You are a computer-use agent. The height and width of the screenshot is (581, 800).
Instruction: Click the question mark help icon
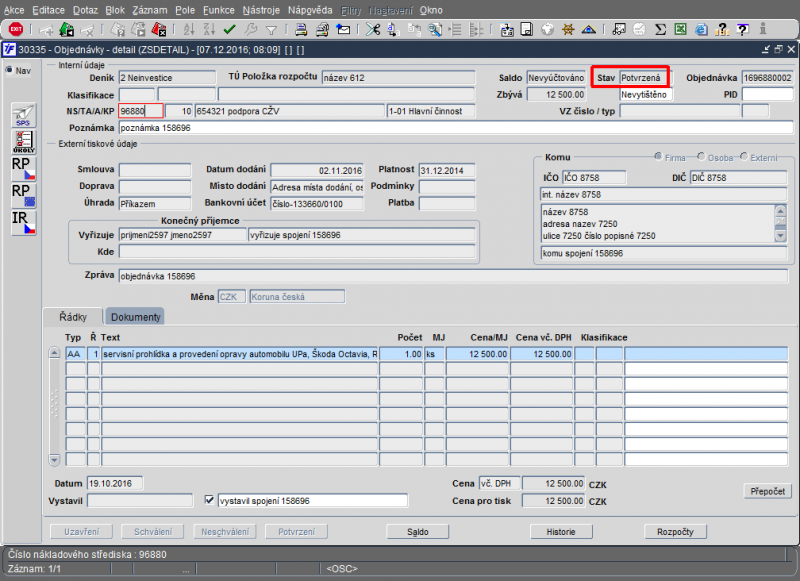(743, 29)
